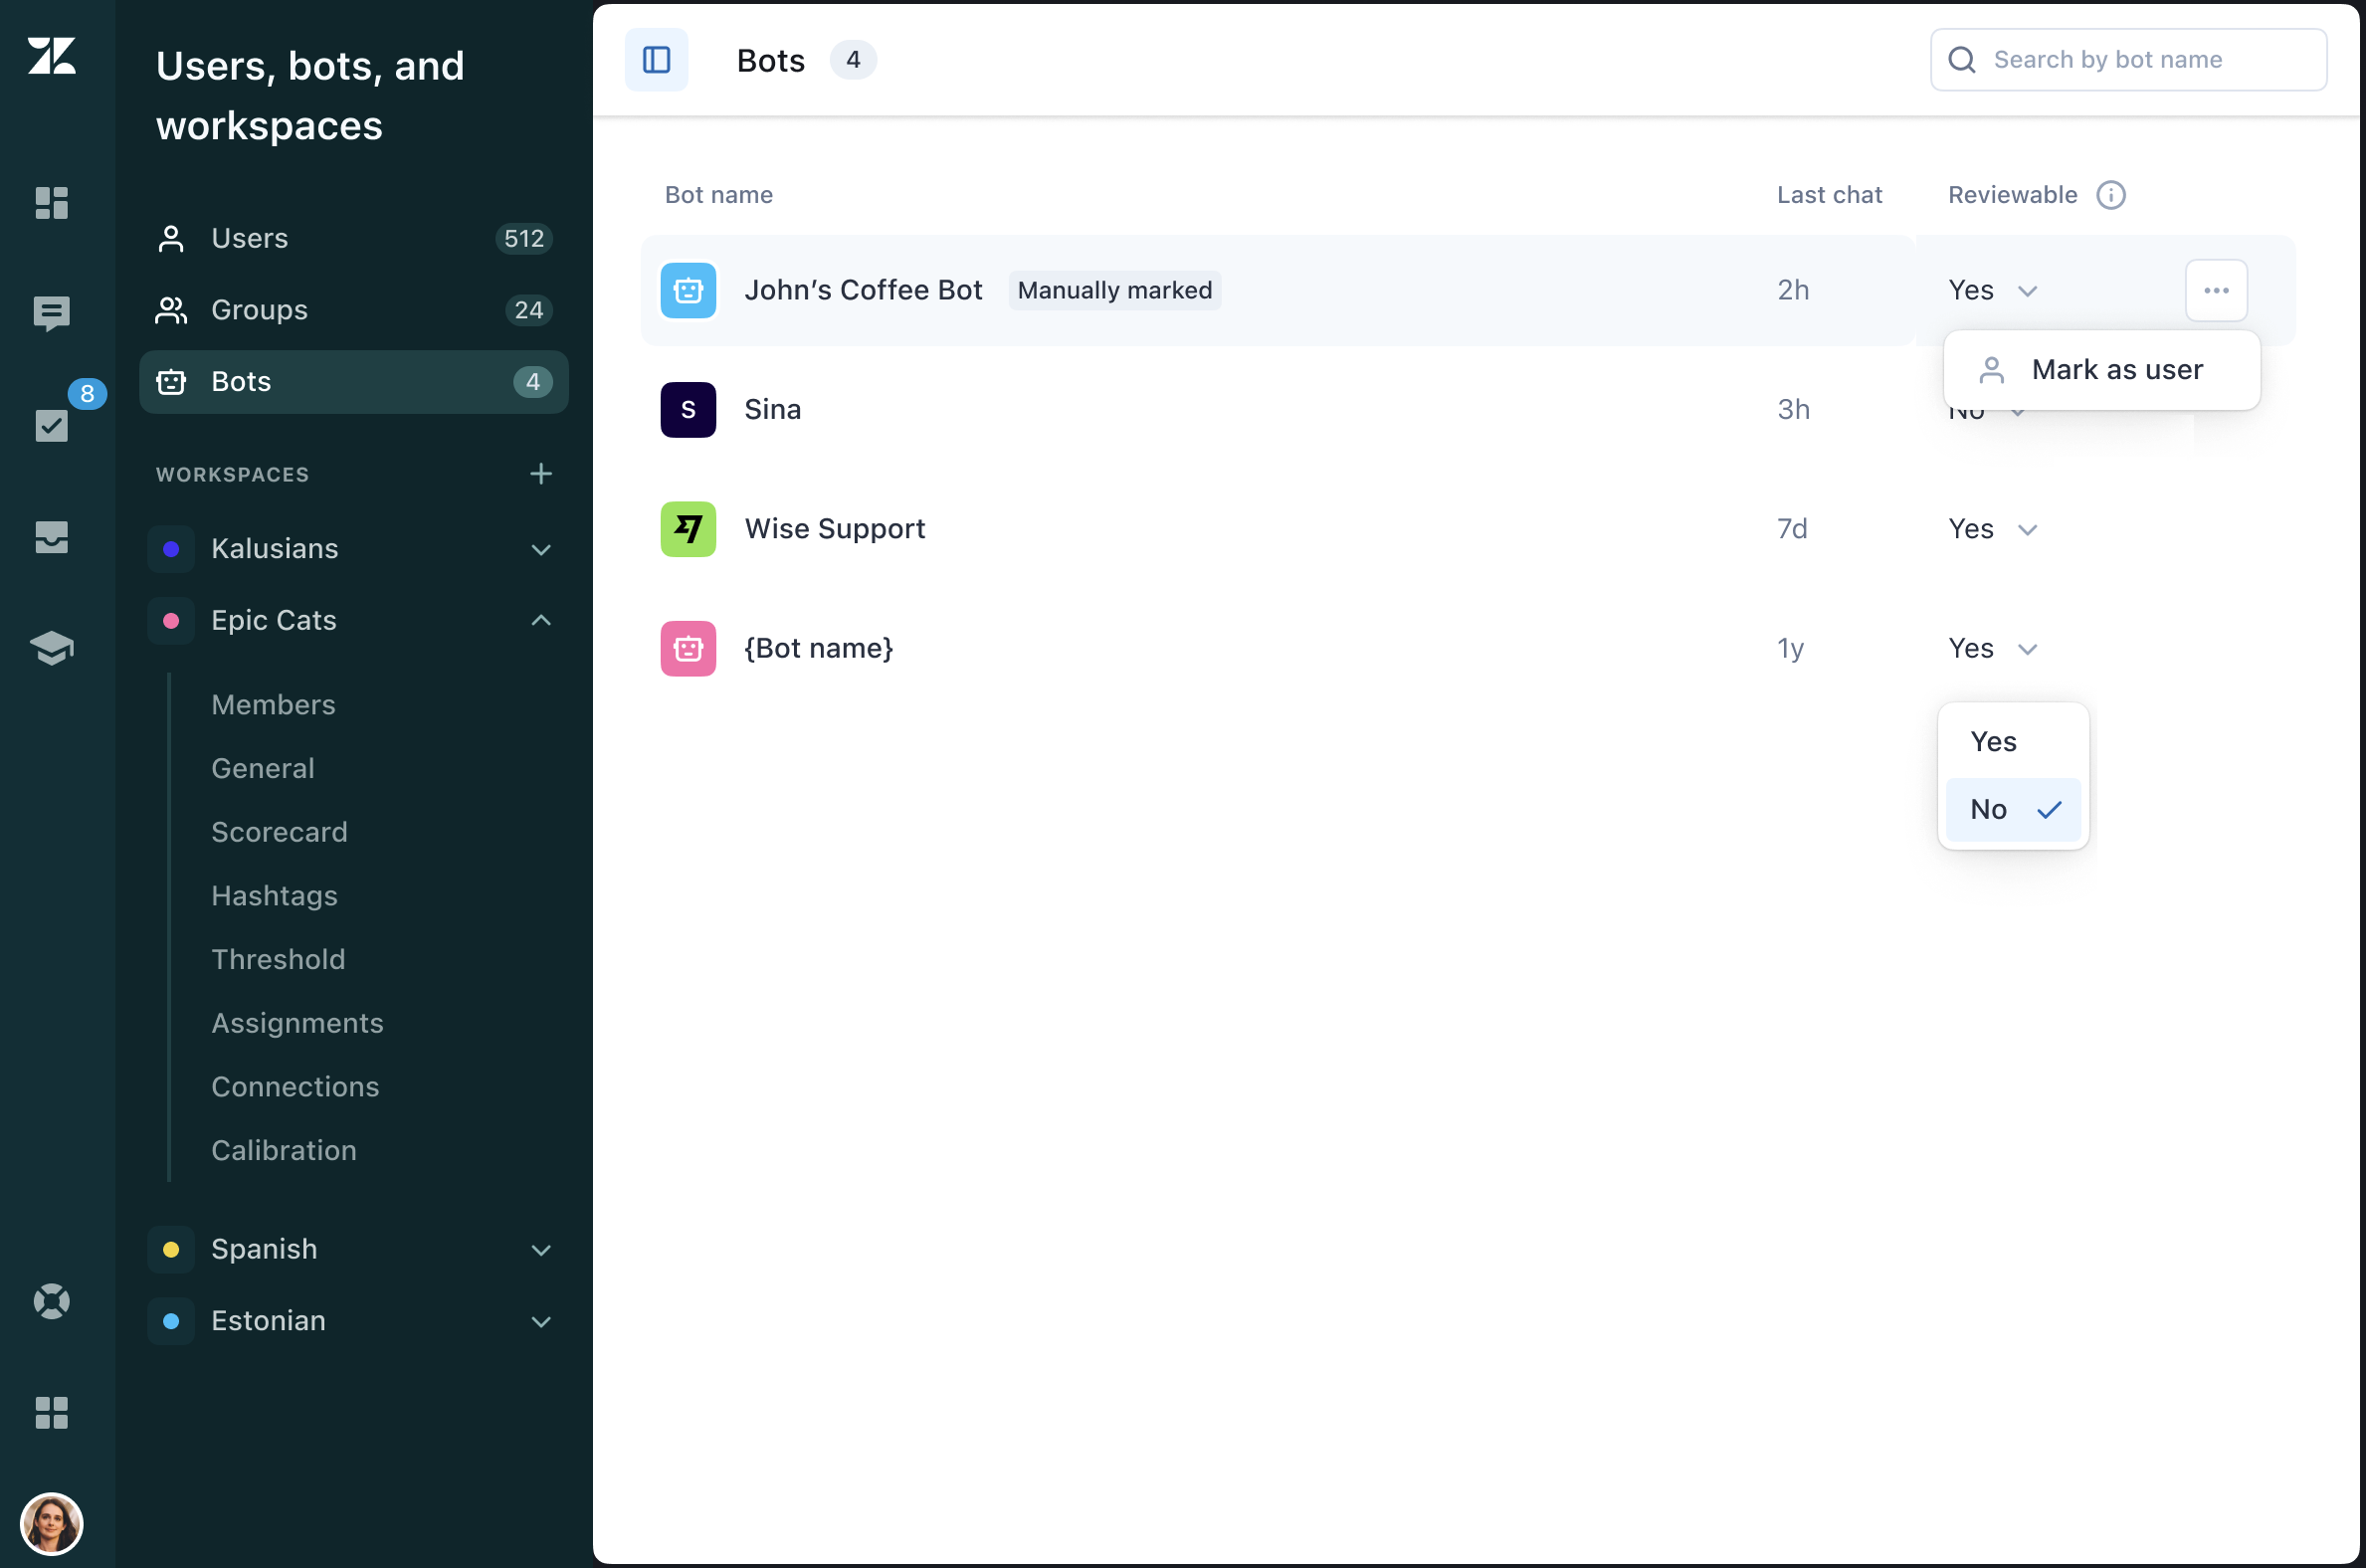Expand the Kalusians workspace
2366x1568 pixels.
[540, 549]
